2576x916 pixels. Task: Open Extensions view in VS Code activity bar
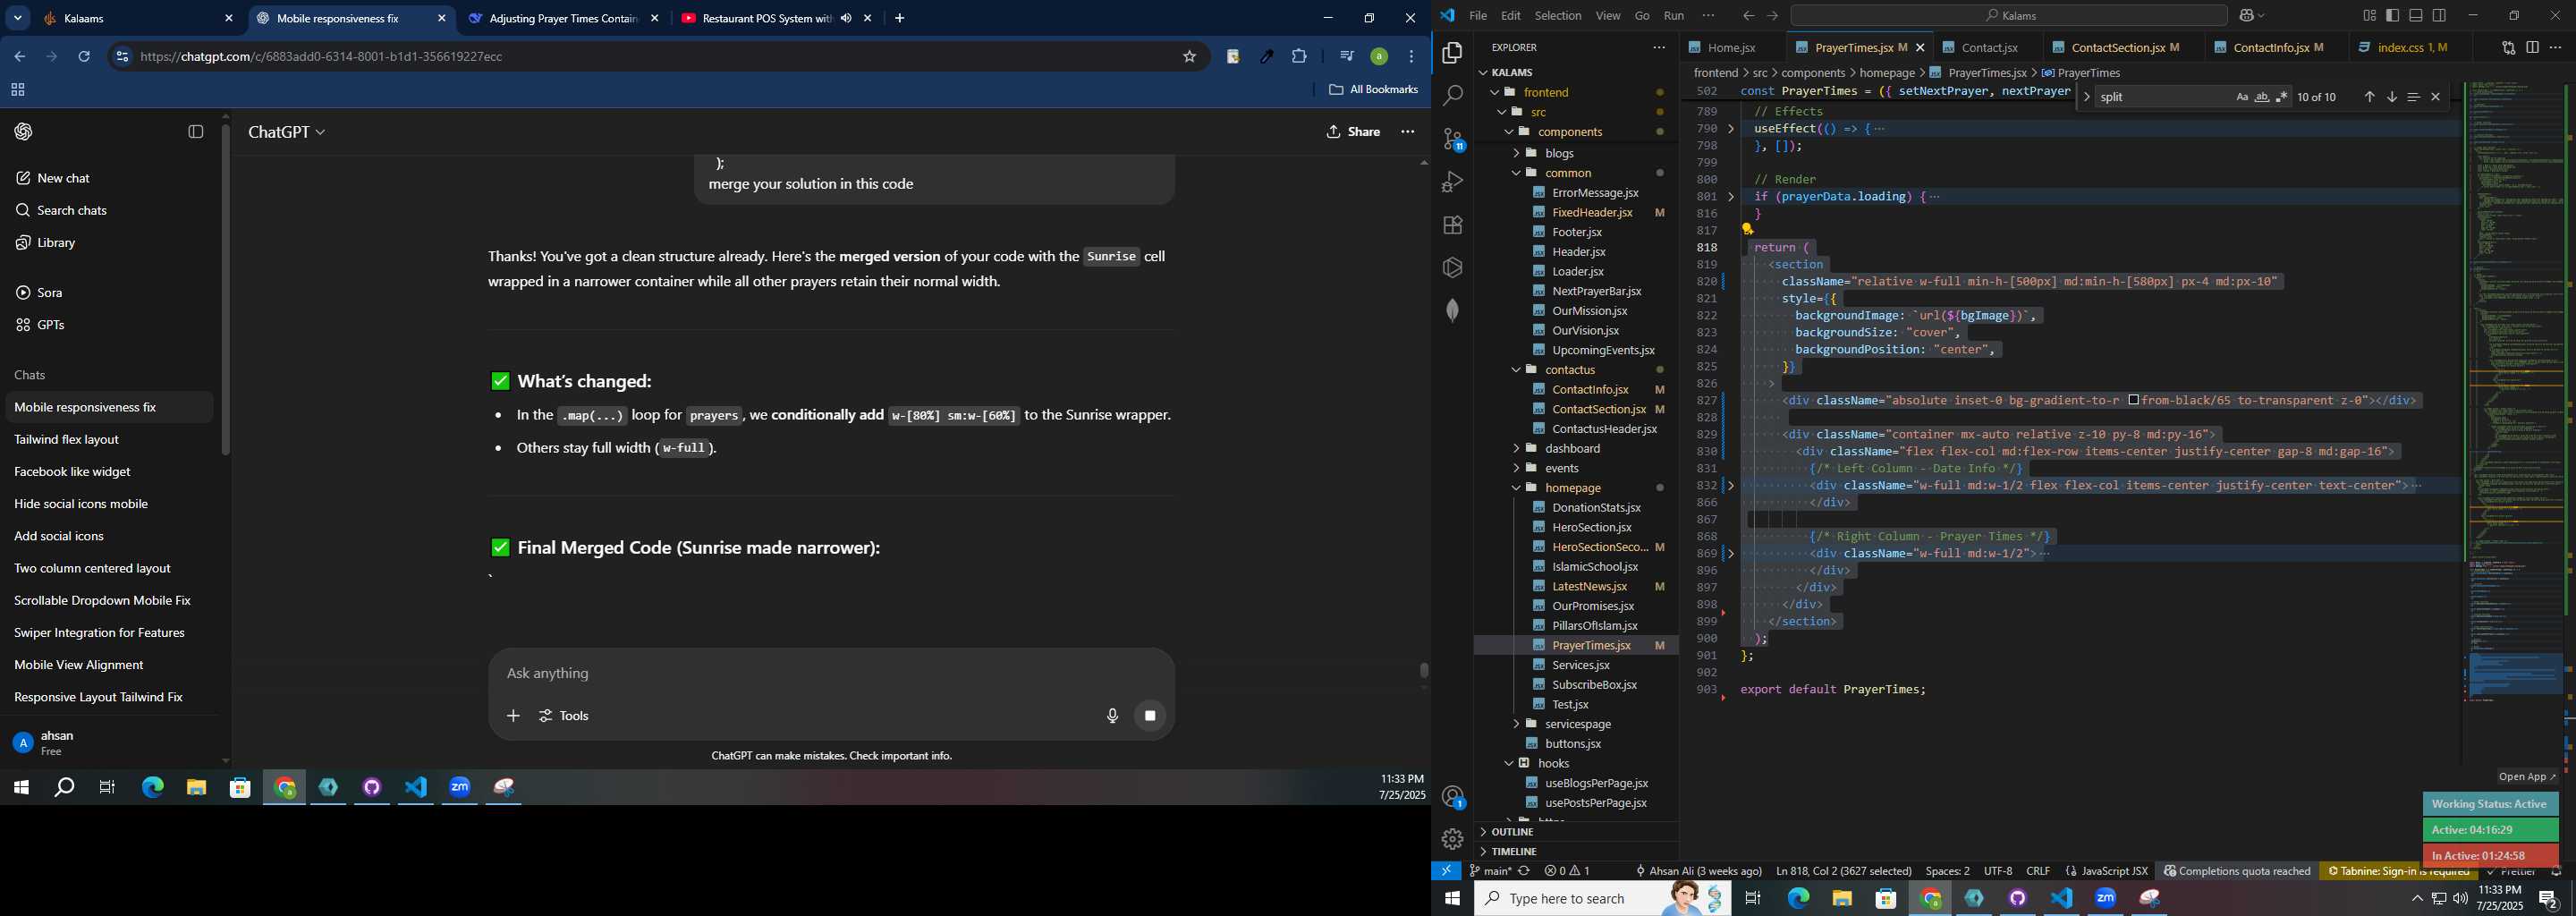click(1452, 225)
